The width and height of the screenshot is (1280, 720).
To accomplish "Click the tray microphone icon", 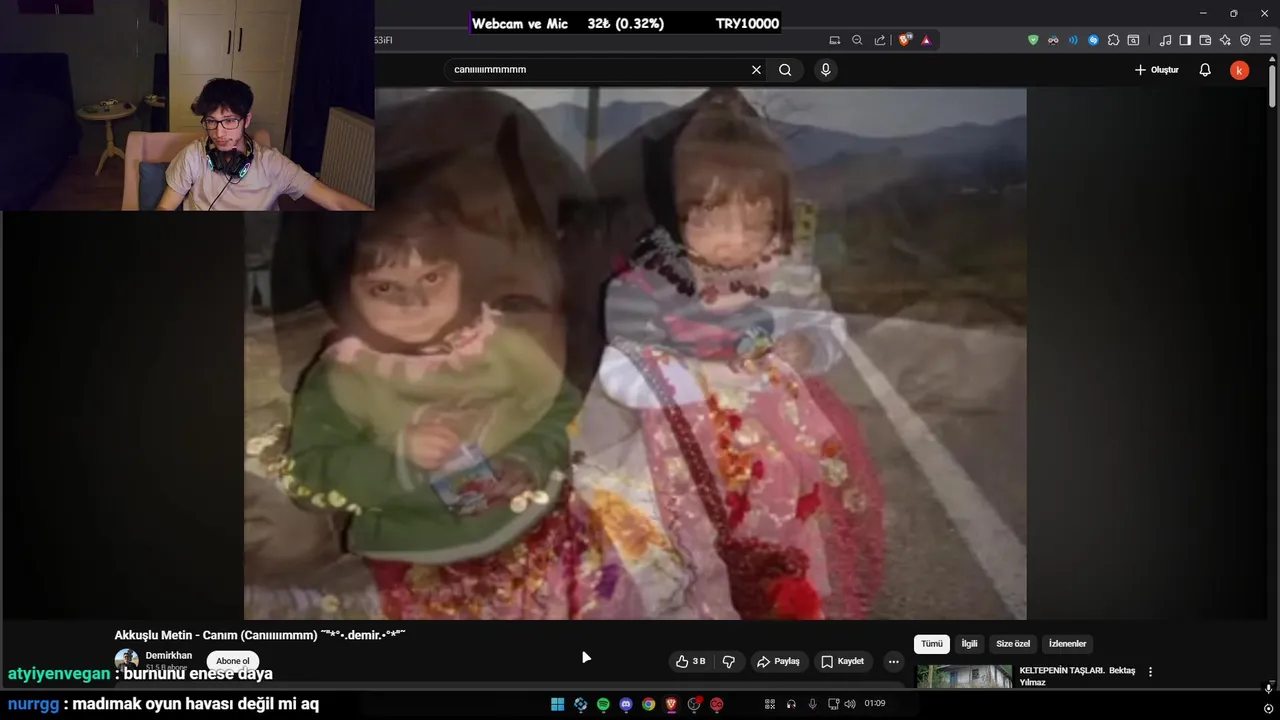I will (812, 704).
